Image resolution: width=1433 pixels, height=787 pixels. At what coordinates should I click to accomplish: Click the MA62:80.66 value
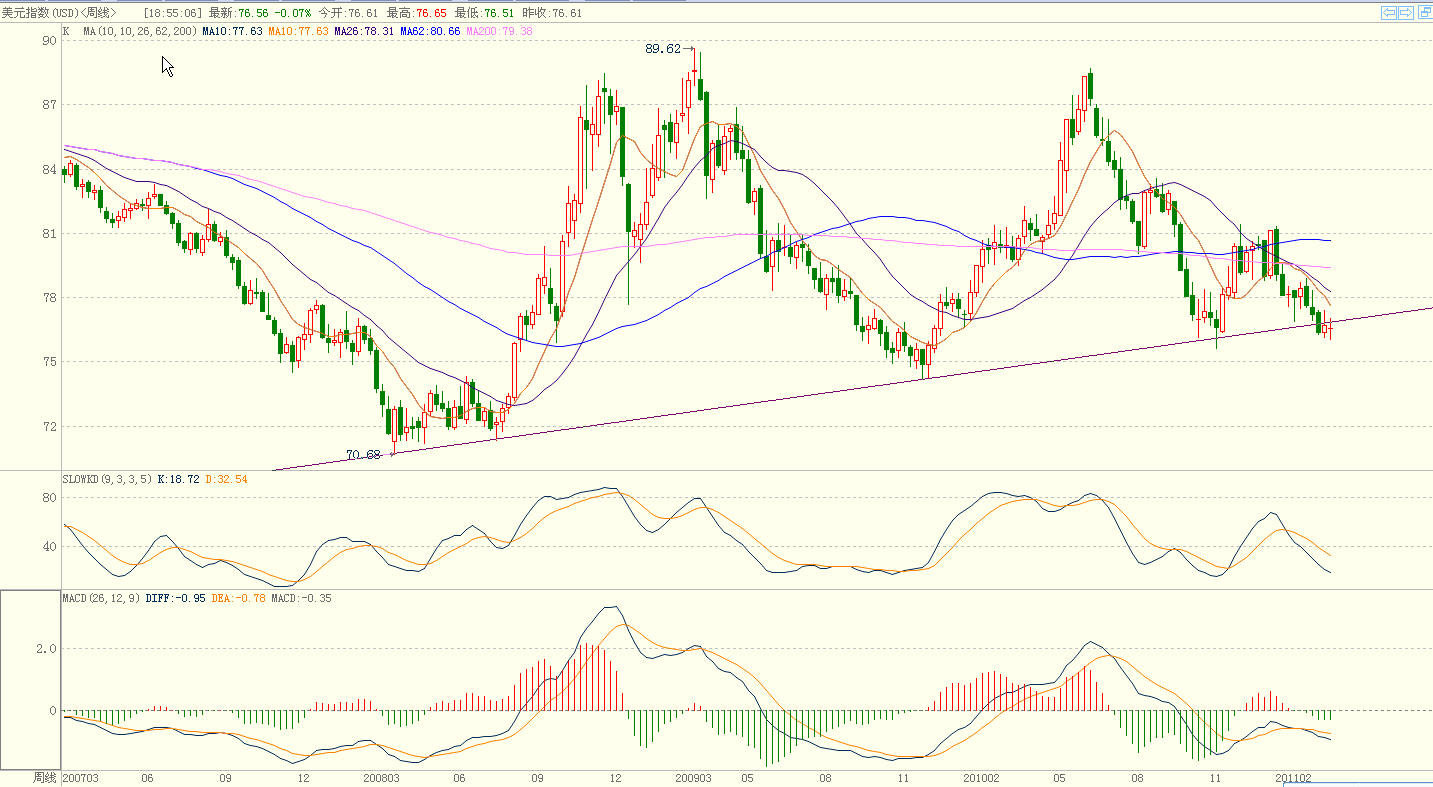(x=430, y=32)
